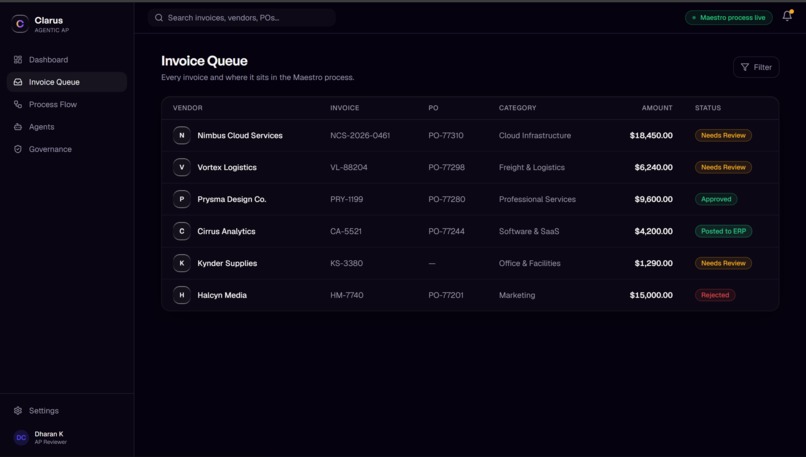806x457 pixels.
Task: Click PO-77201 cell
Action: tap(446, 295)
